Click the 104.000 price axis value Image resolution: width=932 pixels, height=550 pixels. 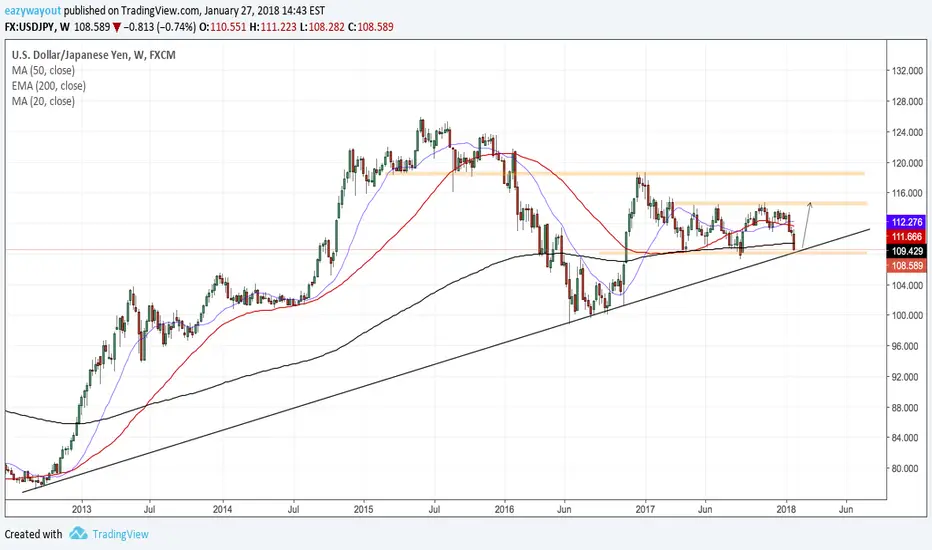[x=908, y=285]
